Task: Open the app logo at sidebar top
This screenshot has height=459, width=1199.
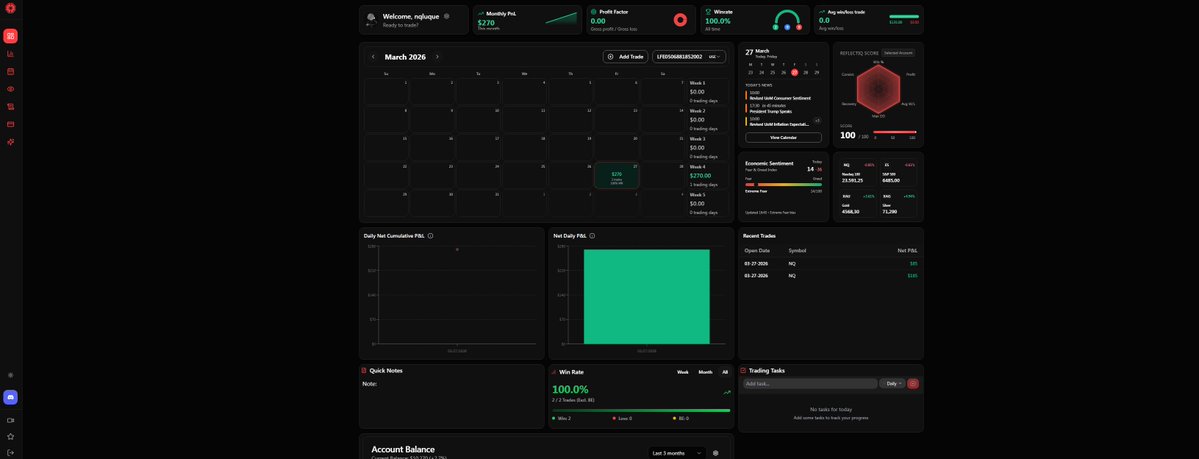Action: [x=11, y=8]
